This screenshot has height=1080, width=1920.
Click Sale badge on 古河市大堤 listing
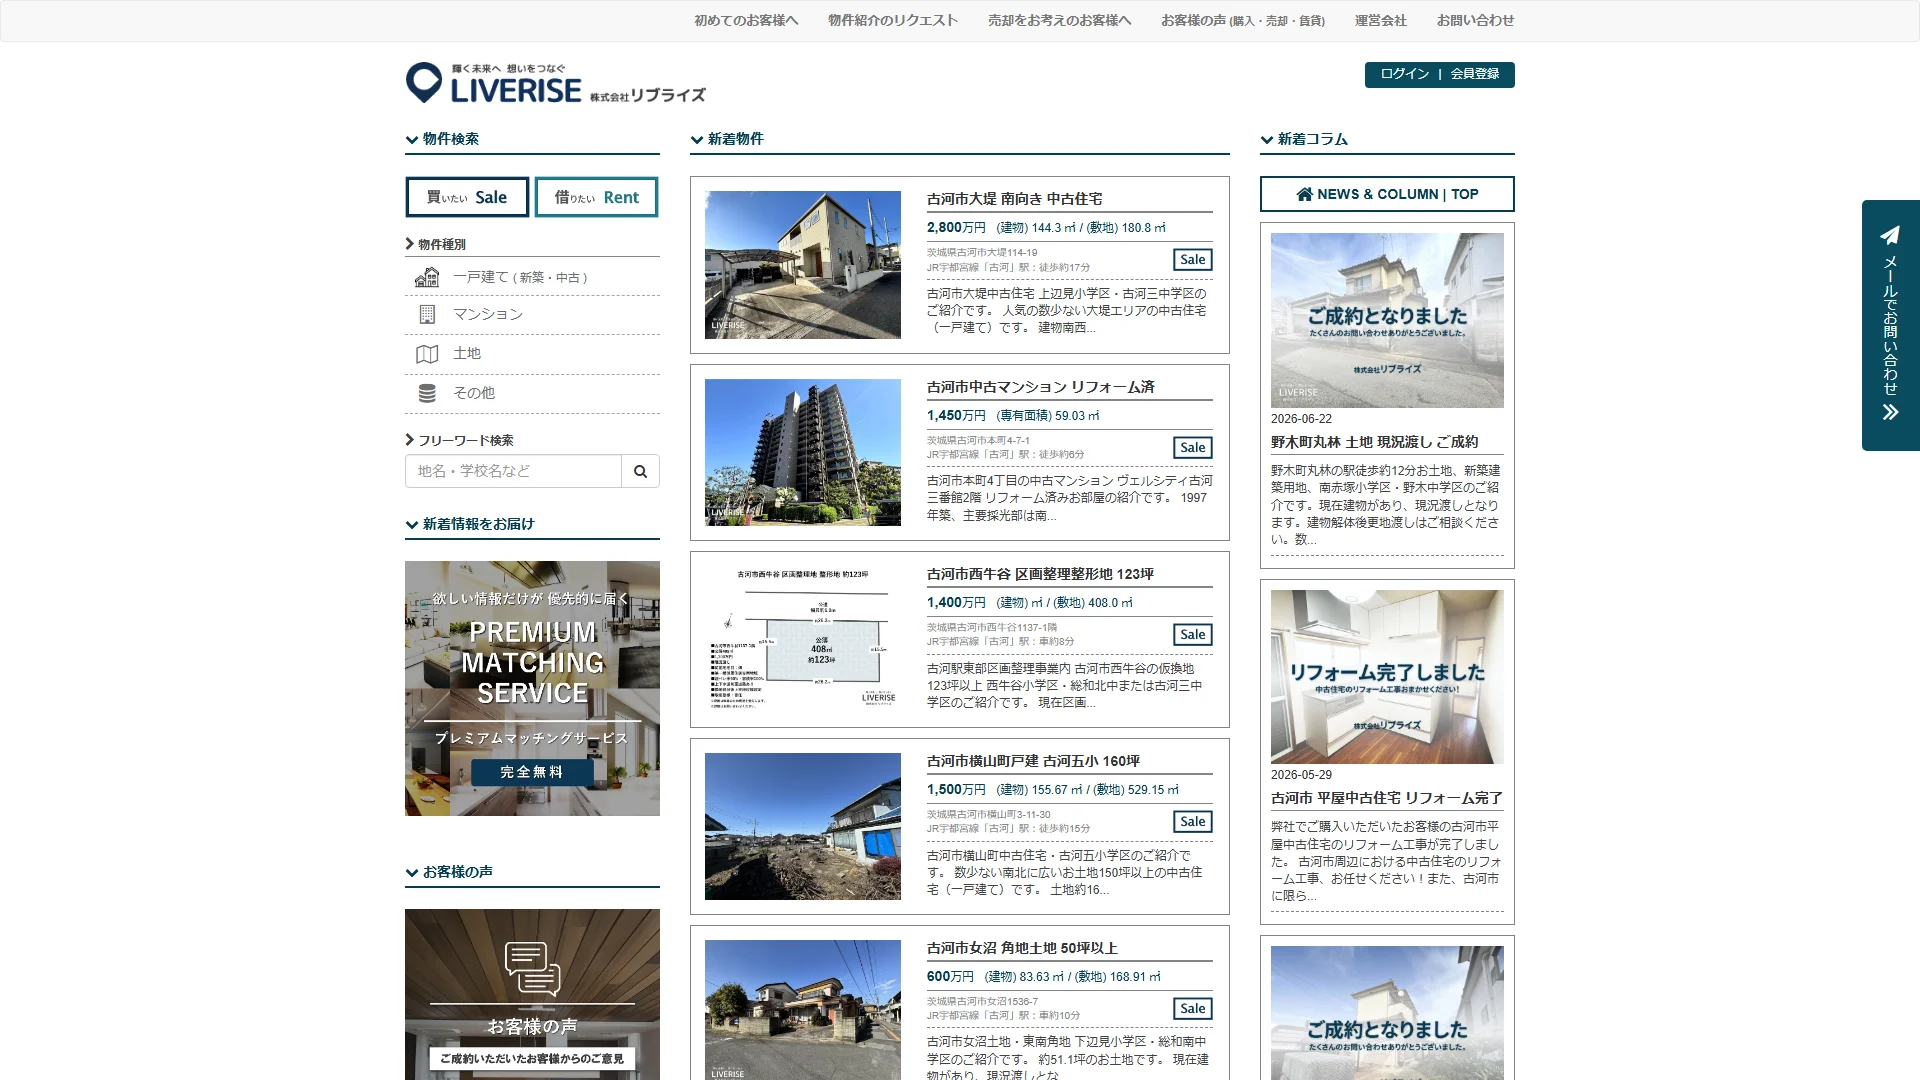pos(1193,260)
